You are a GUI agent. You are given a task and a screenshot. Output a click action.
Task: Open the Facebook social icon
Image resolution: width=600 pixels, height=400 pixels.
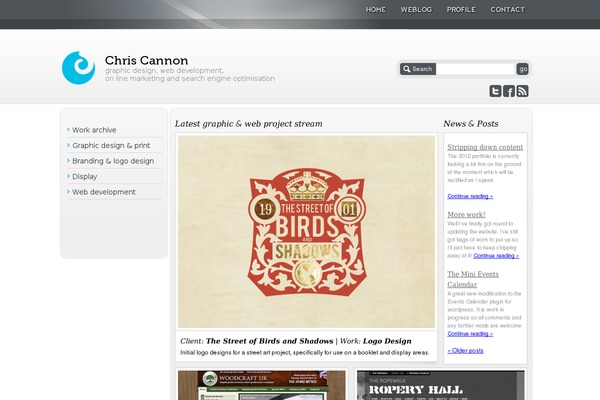(x=509, y=91)
